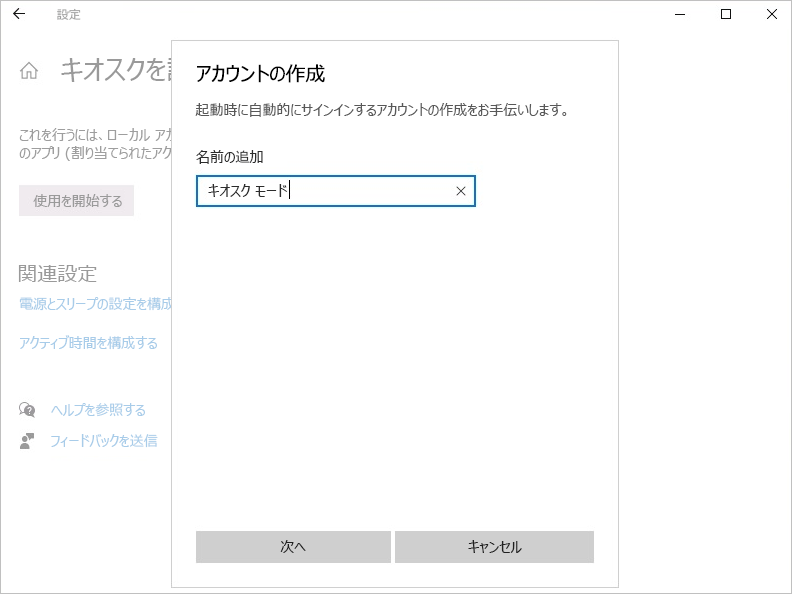The image size is (792, 594).
Task: Open ヘルプを参照する link
Action: pyautogui.click(x=98, y=410)
